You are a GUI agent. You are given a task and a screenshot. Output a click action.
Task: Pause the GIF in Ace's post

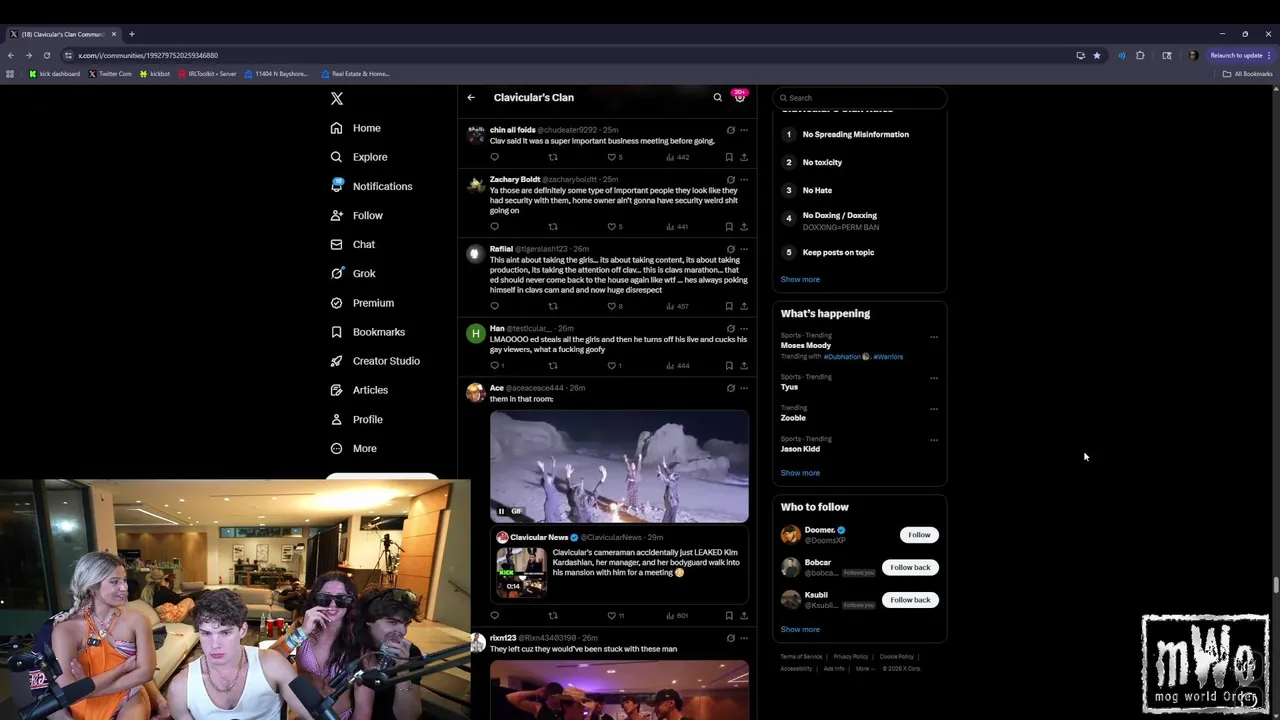[x=501, y=511]
